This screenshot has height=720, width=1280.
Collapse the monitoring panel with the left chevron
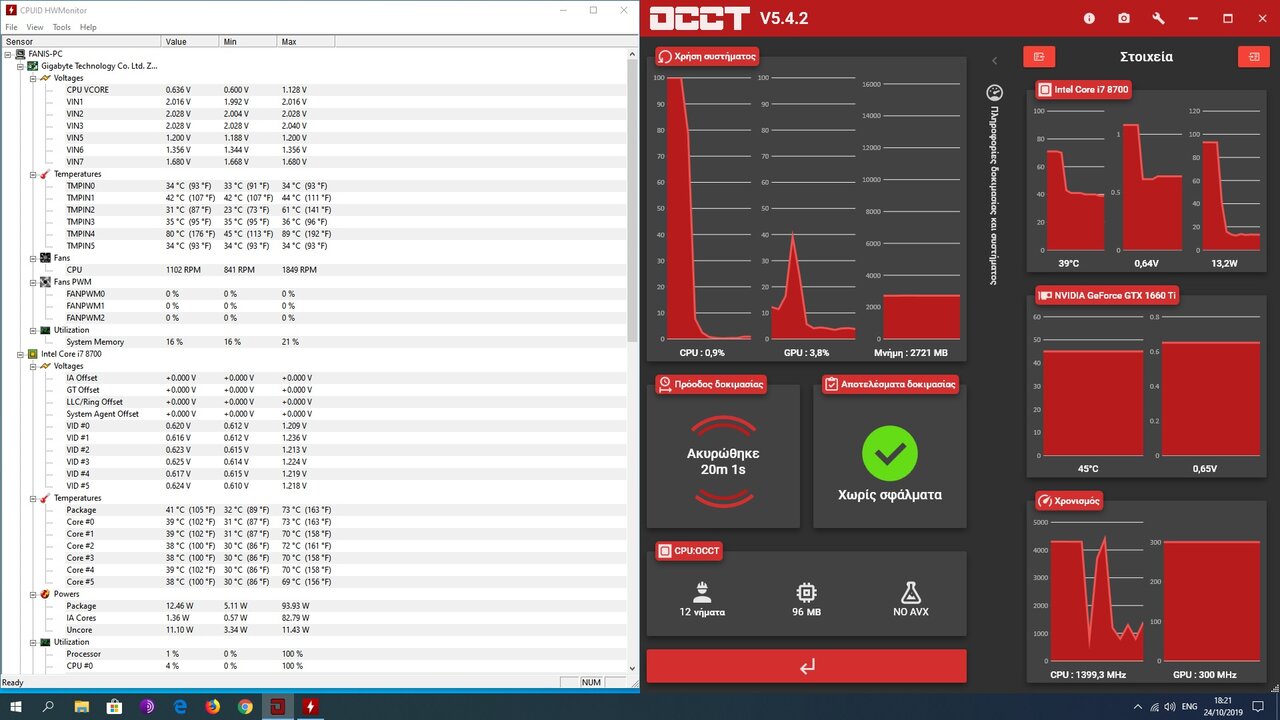click(x=994, y=61)
